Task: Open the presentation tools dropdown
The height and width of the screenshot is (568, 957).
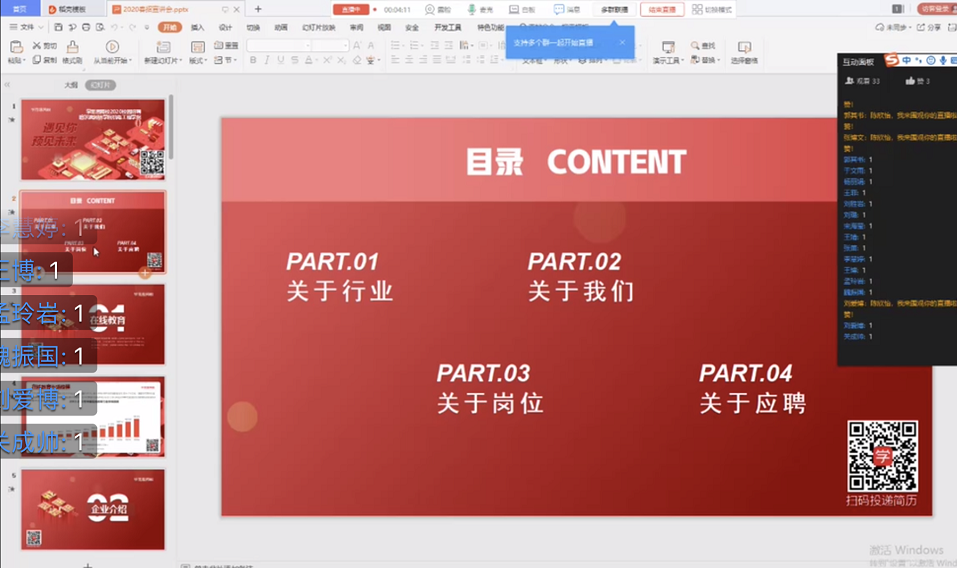Action: coord(668,60)
